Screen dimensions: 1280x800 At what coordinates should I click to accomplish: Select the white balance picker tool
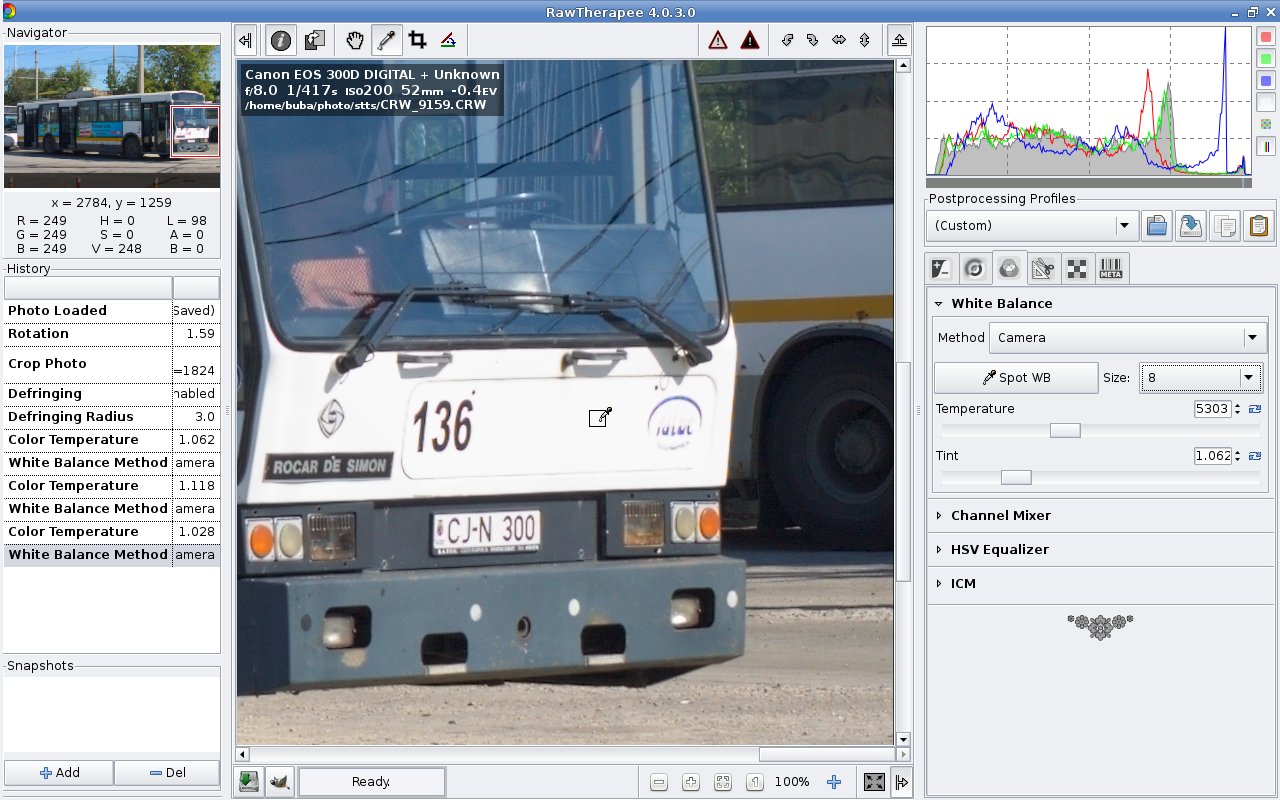pyautogui.click(x=386, y=41)
